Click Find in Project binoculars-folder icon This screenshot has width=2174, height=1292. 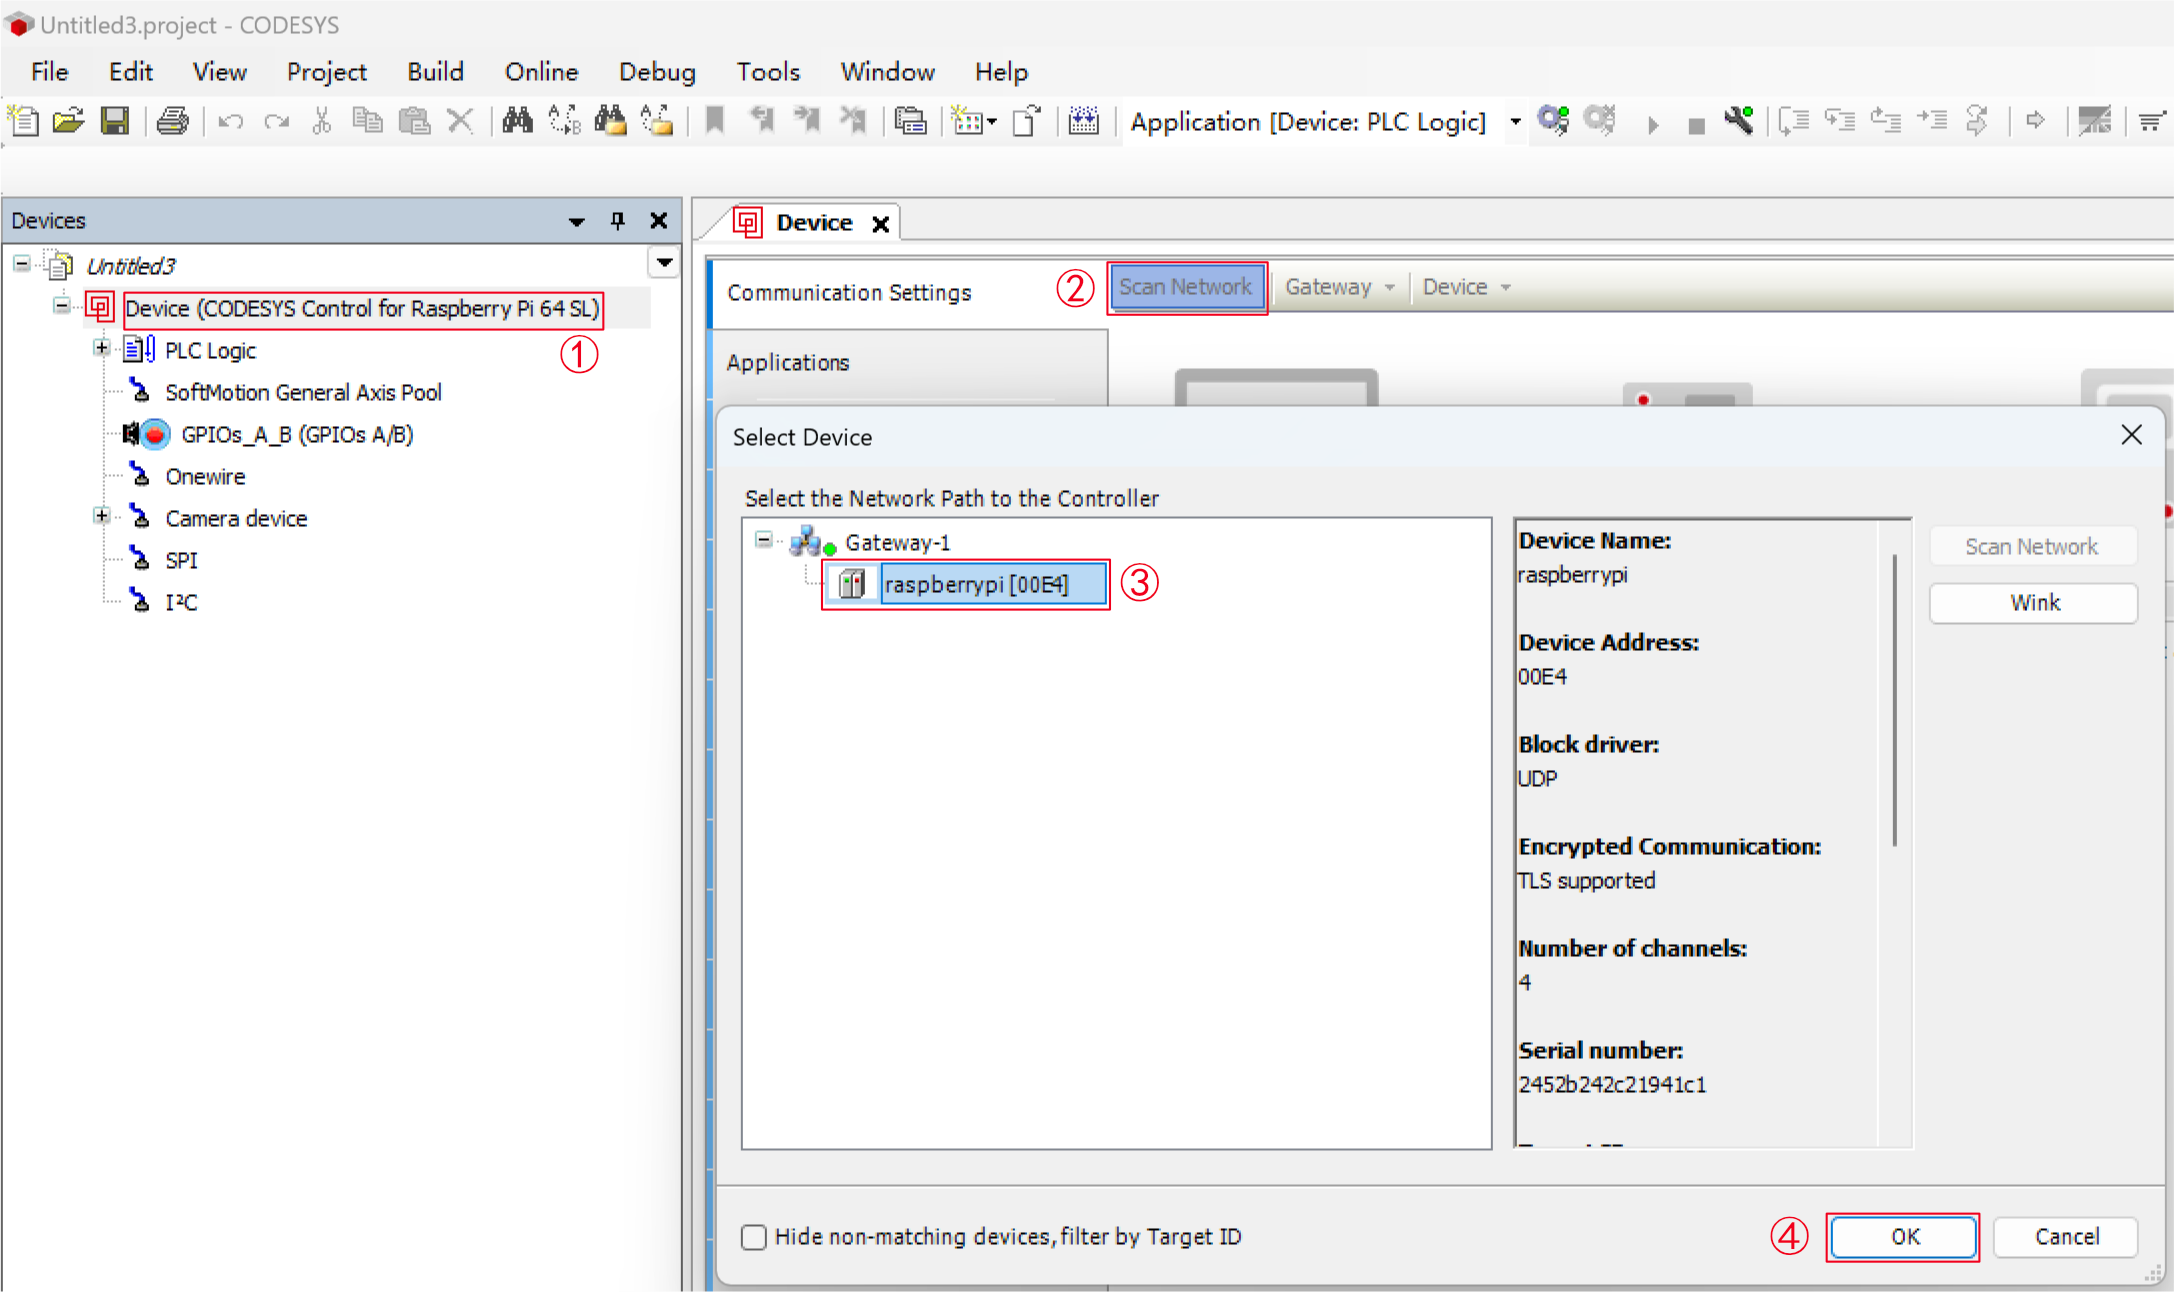[x=610, y=121]
